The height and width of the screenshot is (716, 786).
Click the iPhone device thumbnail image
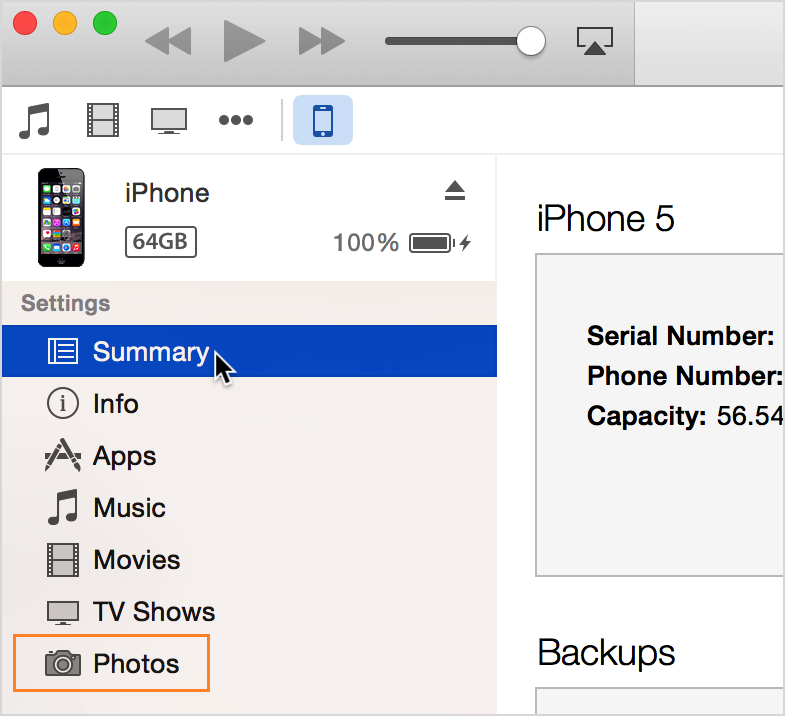[x=61, y=218]
